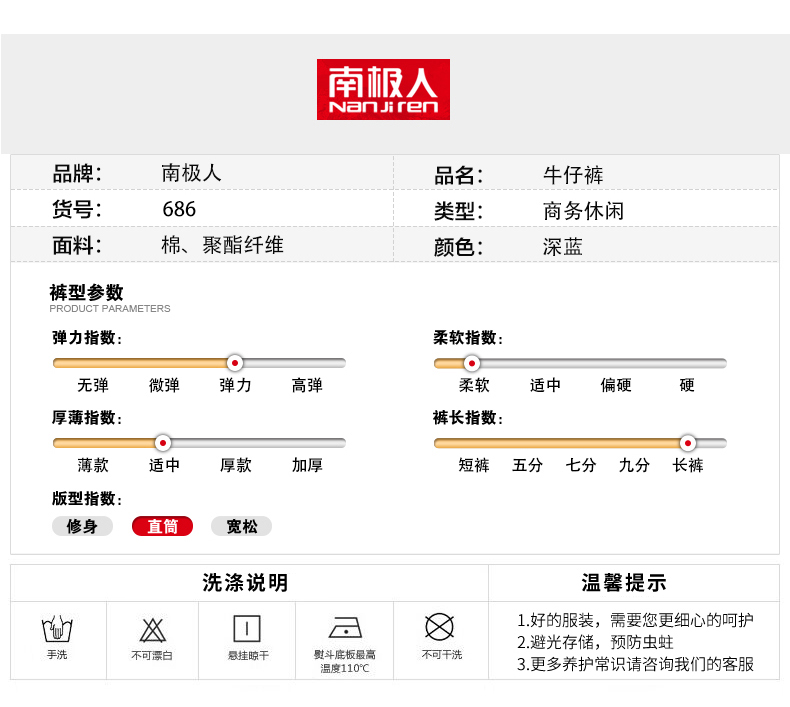Click the do not bleach 不可漂白 icon
The image size is (790, 707).
pos(152,630)
